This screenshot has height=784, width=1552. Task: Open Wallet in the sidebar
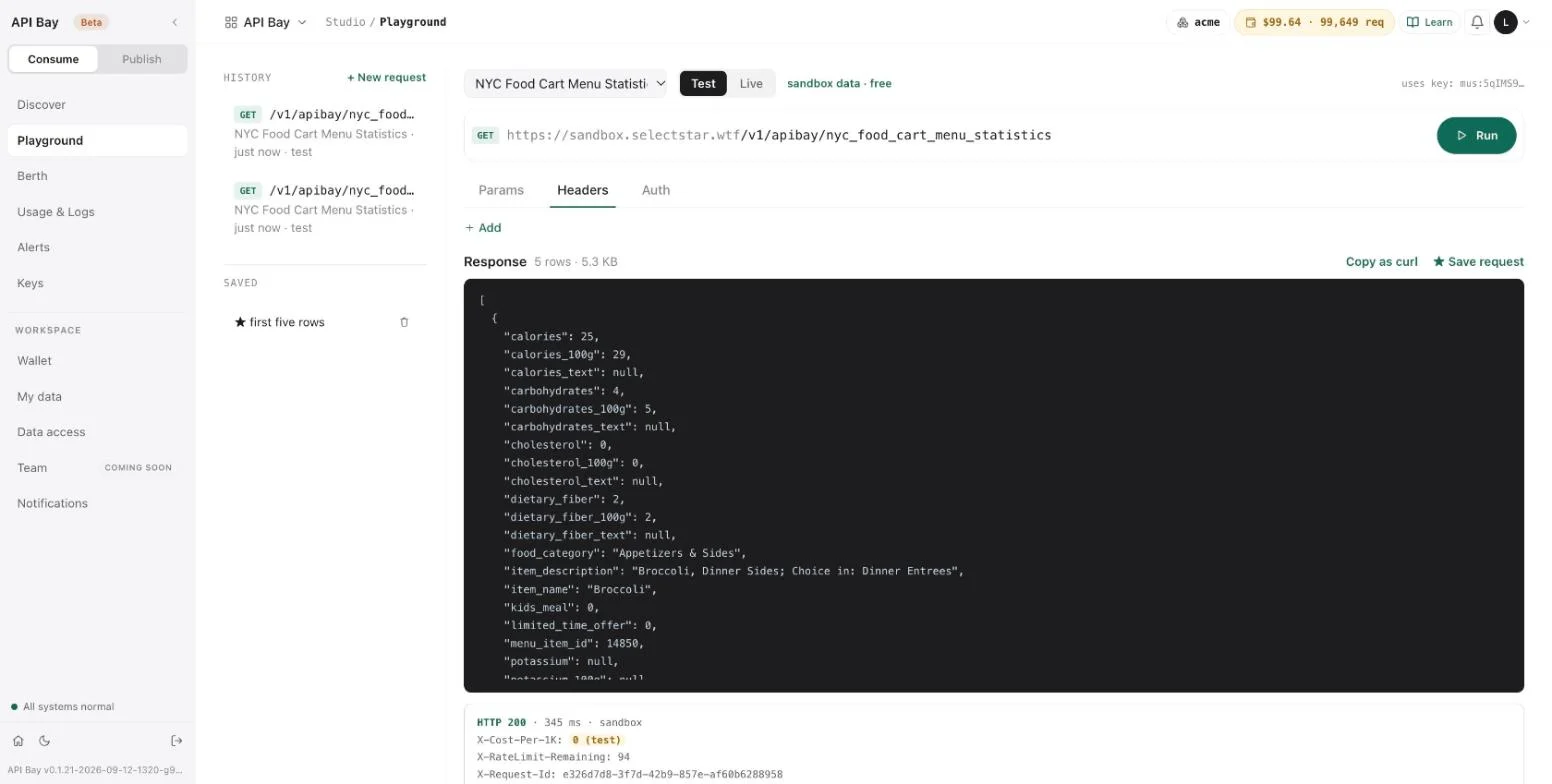[97, 361]
